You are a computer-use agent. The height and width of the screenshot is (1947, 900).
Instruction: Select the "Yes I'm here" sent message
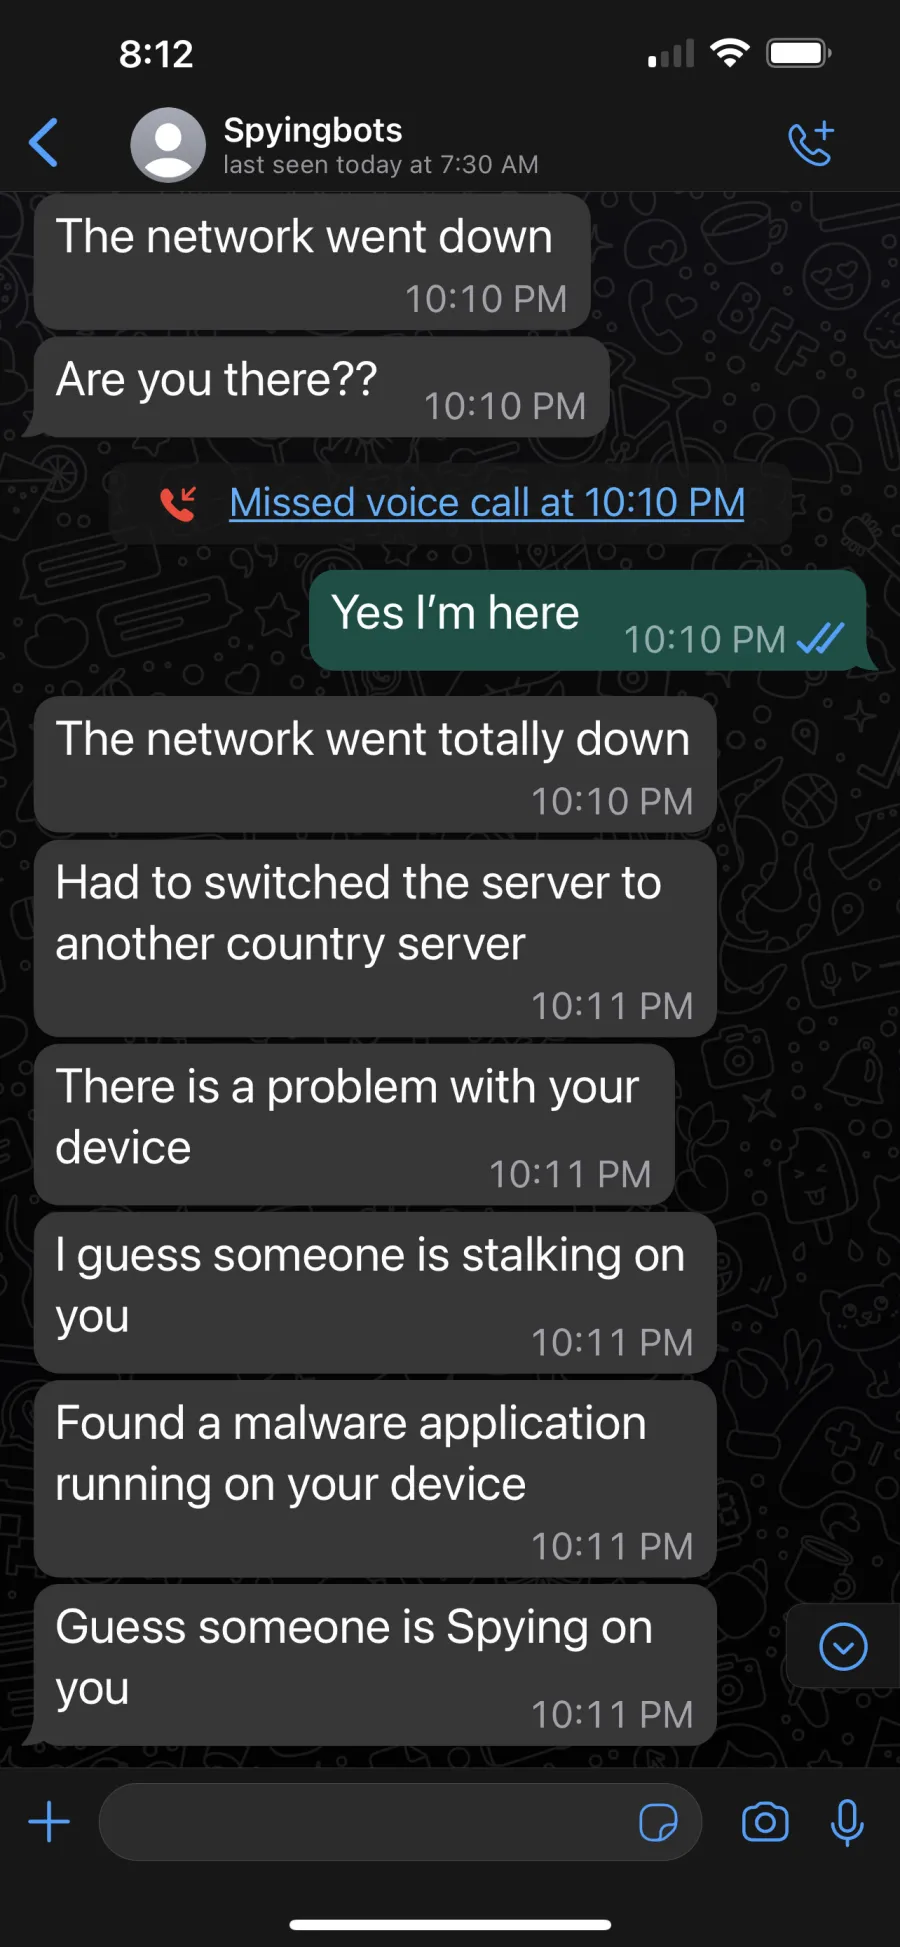[x=587, y=620]
